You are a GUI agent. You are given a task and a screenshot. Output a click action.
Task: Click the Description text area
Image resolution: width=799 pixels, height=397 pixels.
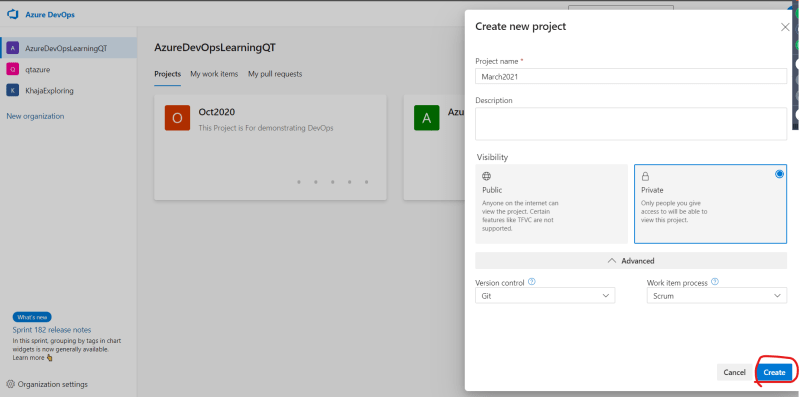click(x=631, y=123)
